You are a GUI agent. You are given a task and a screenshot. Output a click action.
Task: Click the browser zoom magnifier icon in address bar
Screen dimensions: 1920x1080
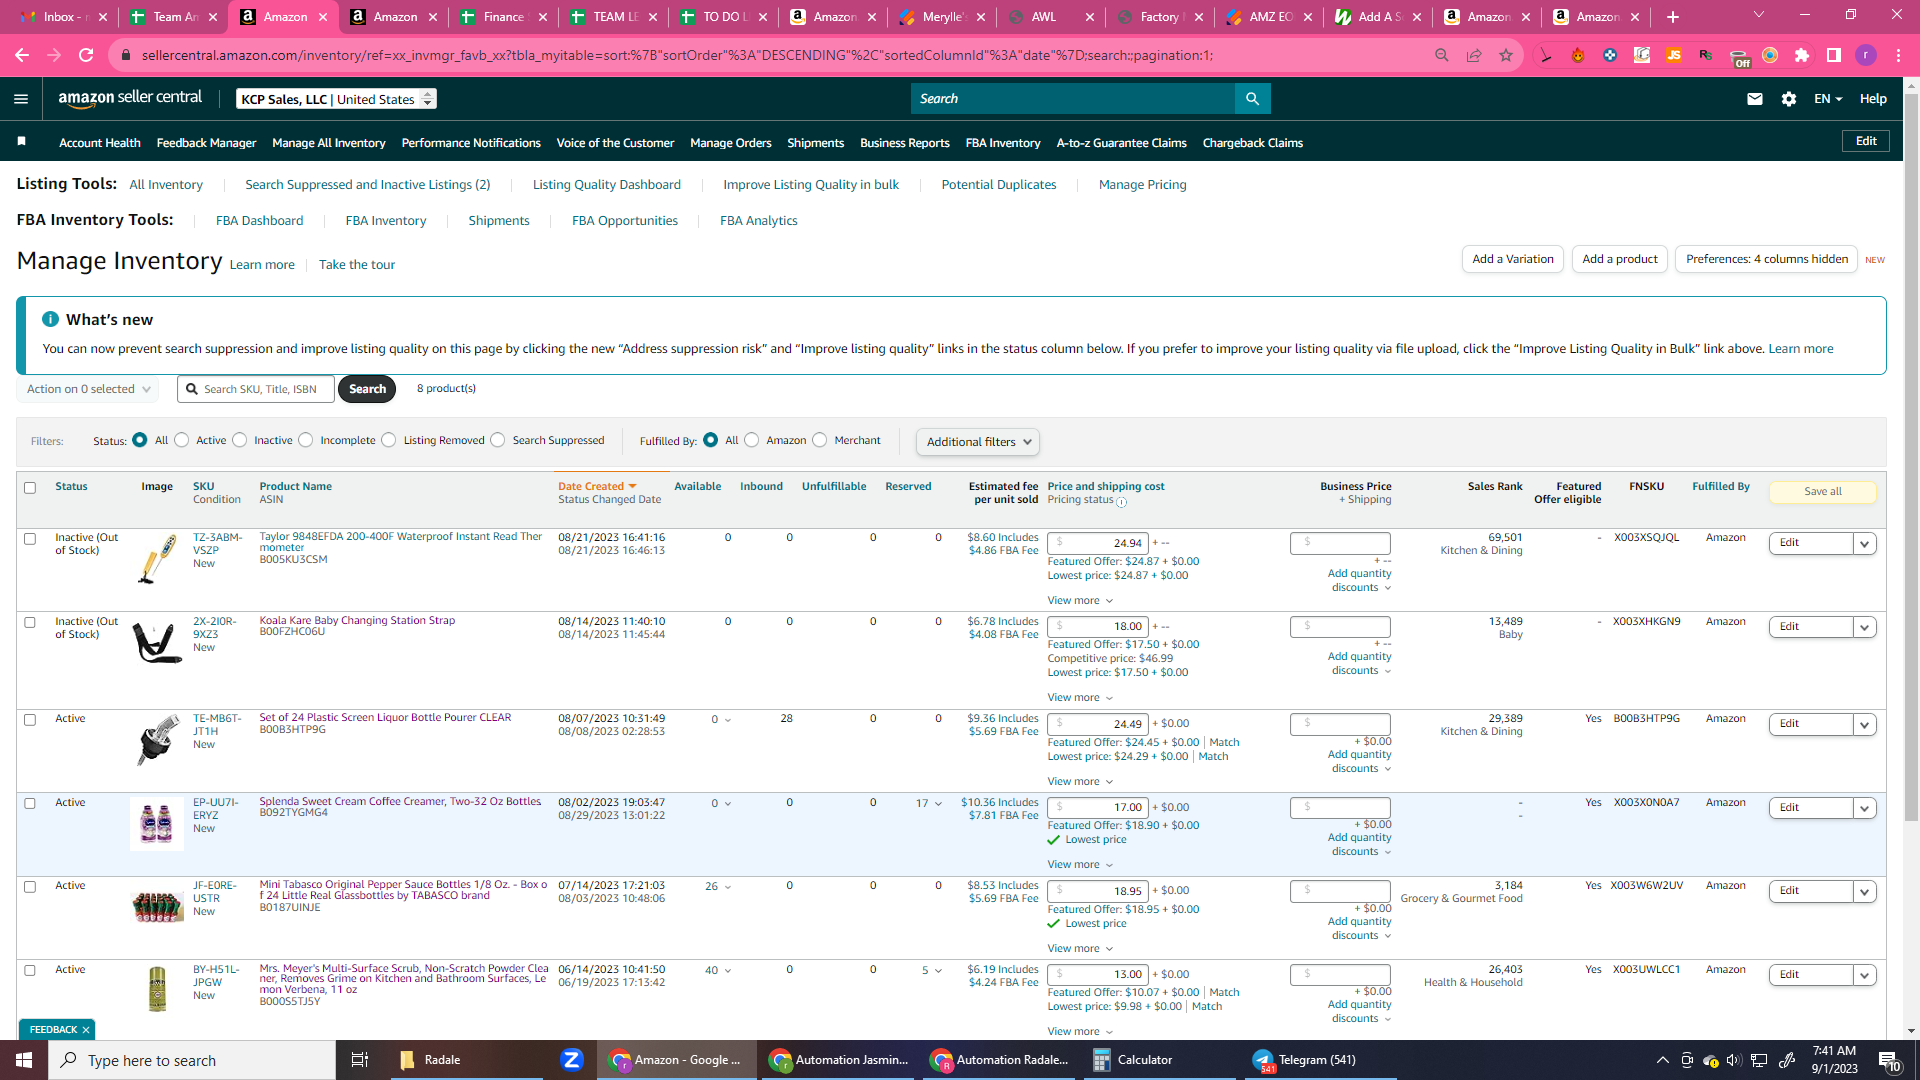(x=1442, y=55)
